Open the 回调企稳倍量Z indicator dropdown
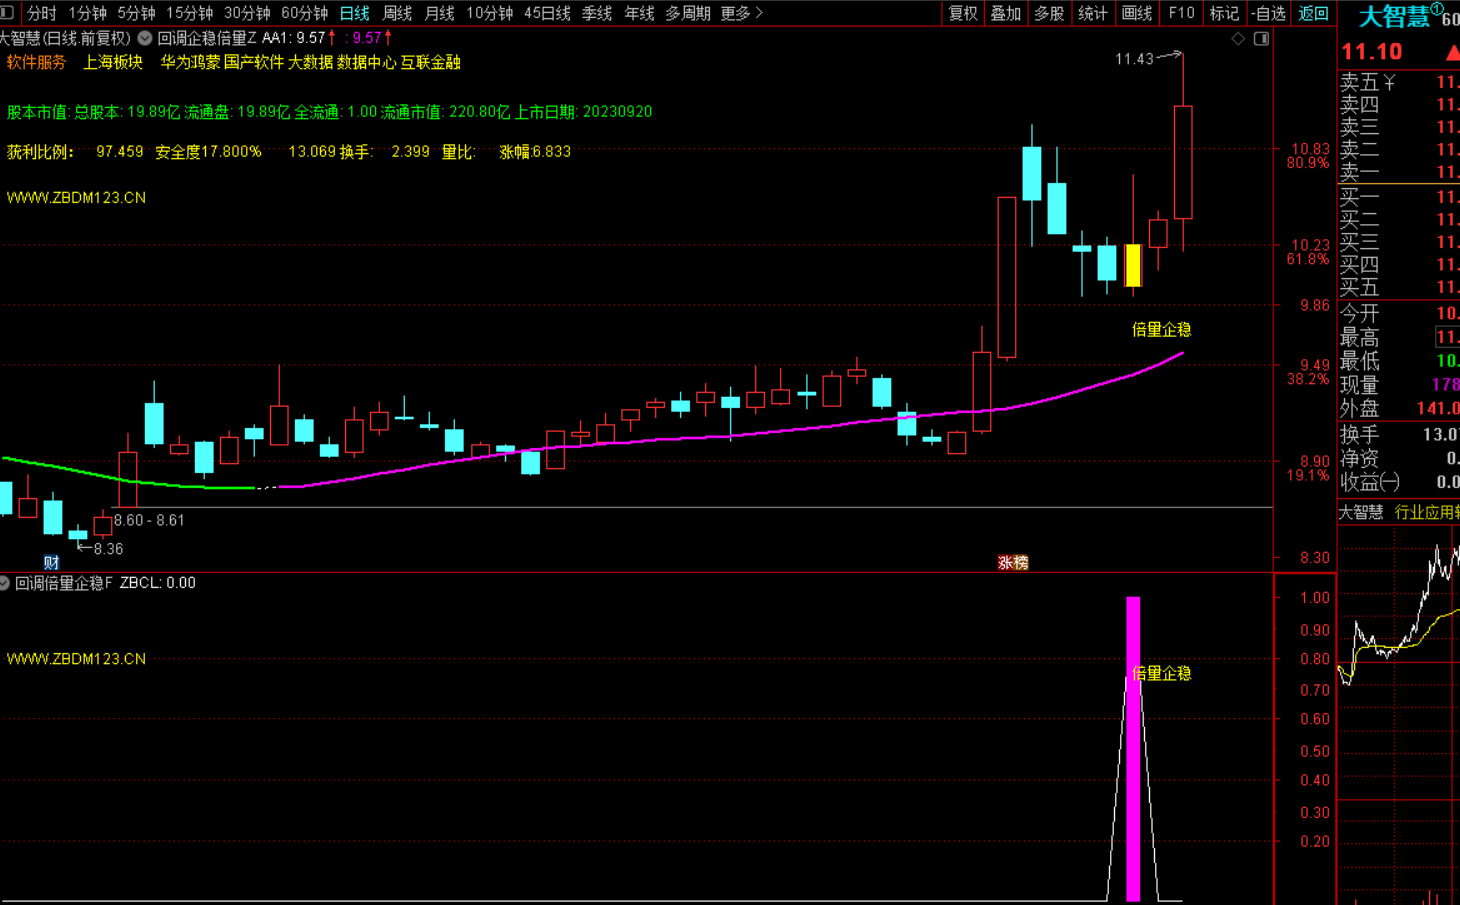This screenshot has width=1460, height=905. point(145,38)
